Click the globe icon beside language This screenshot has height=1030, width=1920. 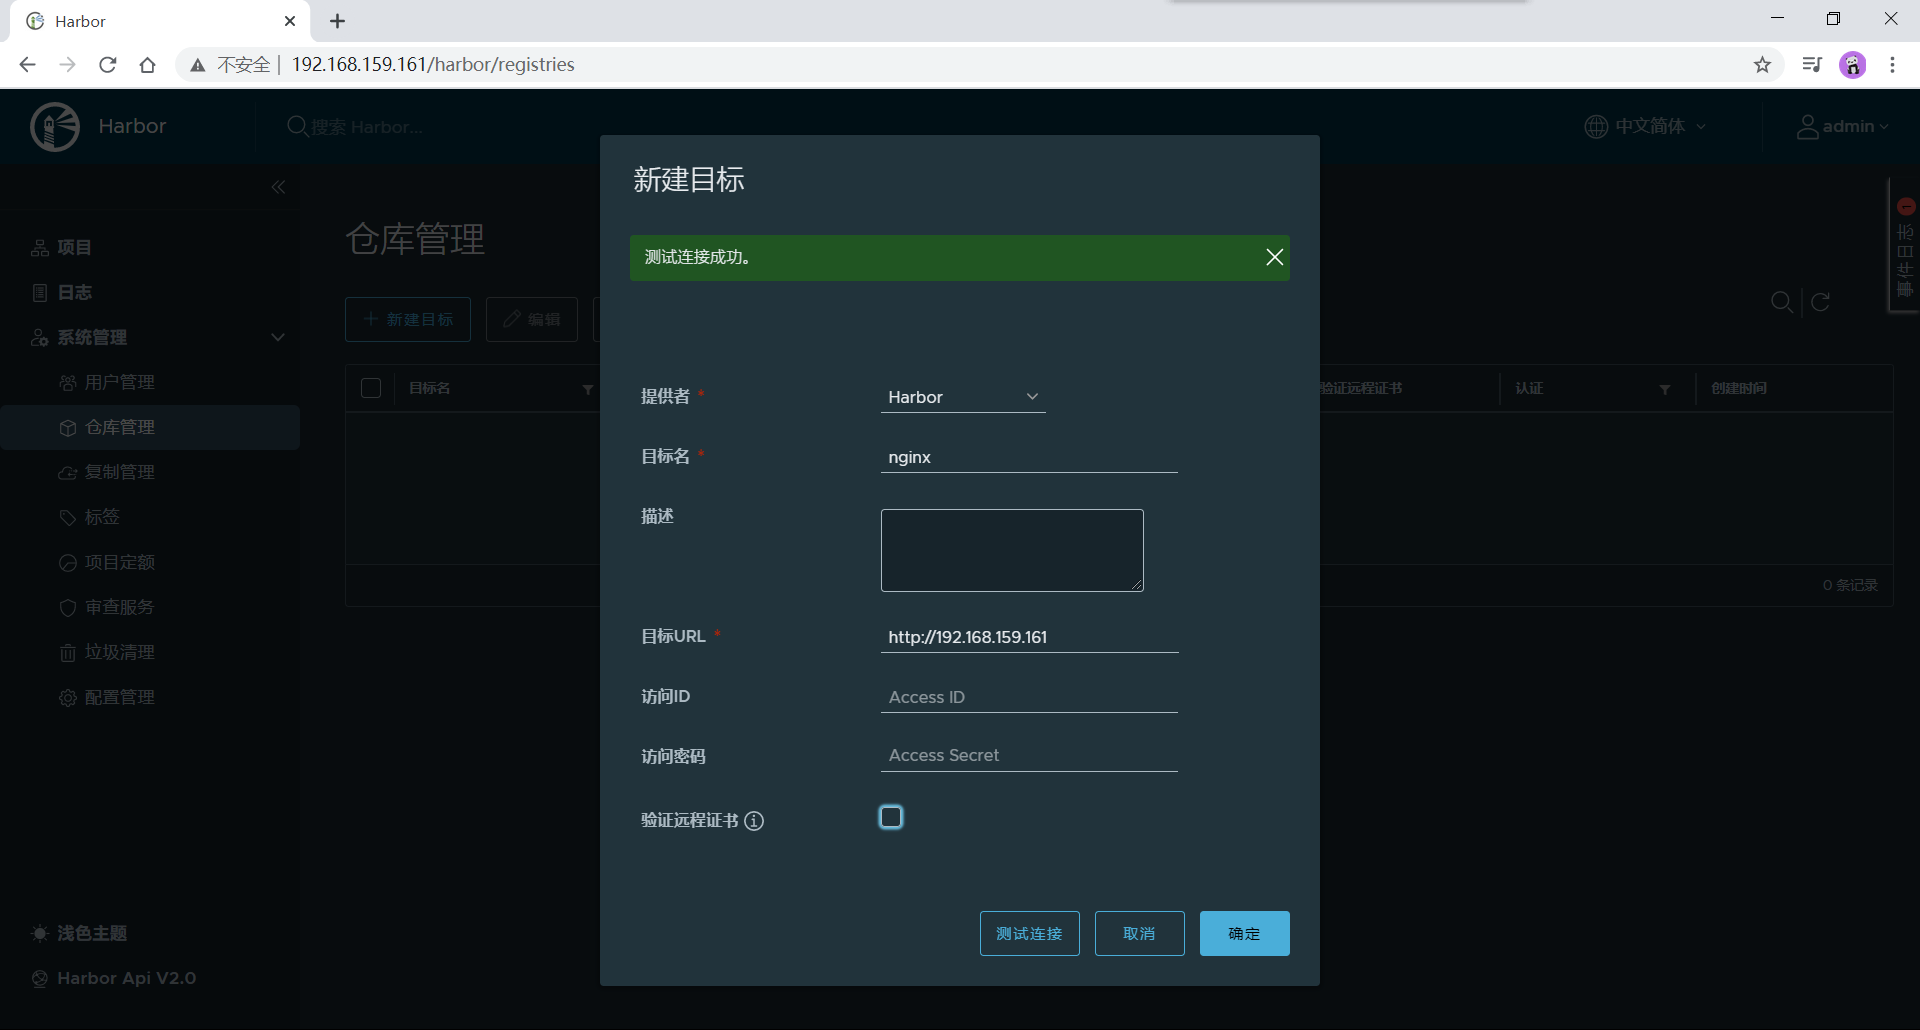click(x=1596, y=126)
